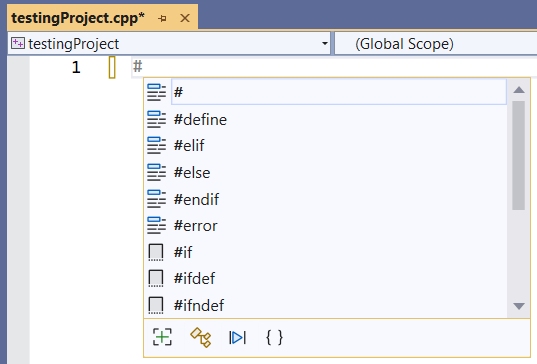Viewport: 537px width, 364px height.
Task: Close the testingProject.cpp tab
Action: click(185, 18)
